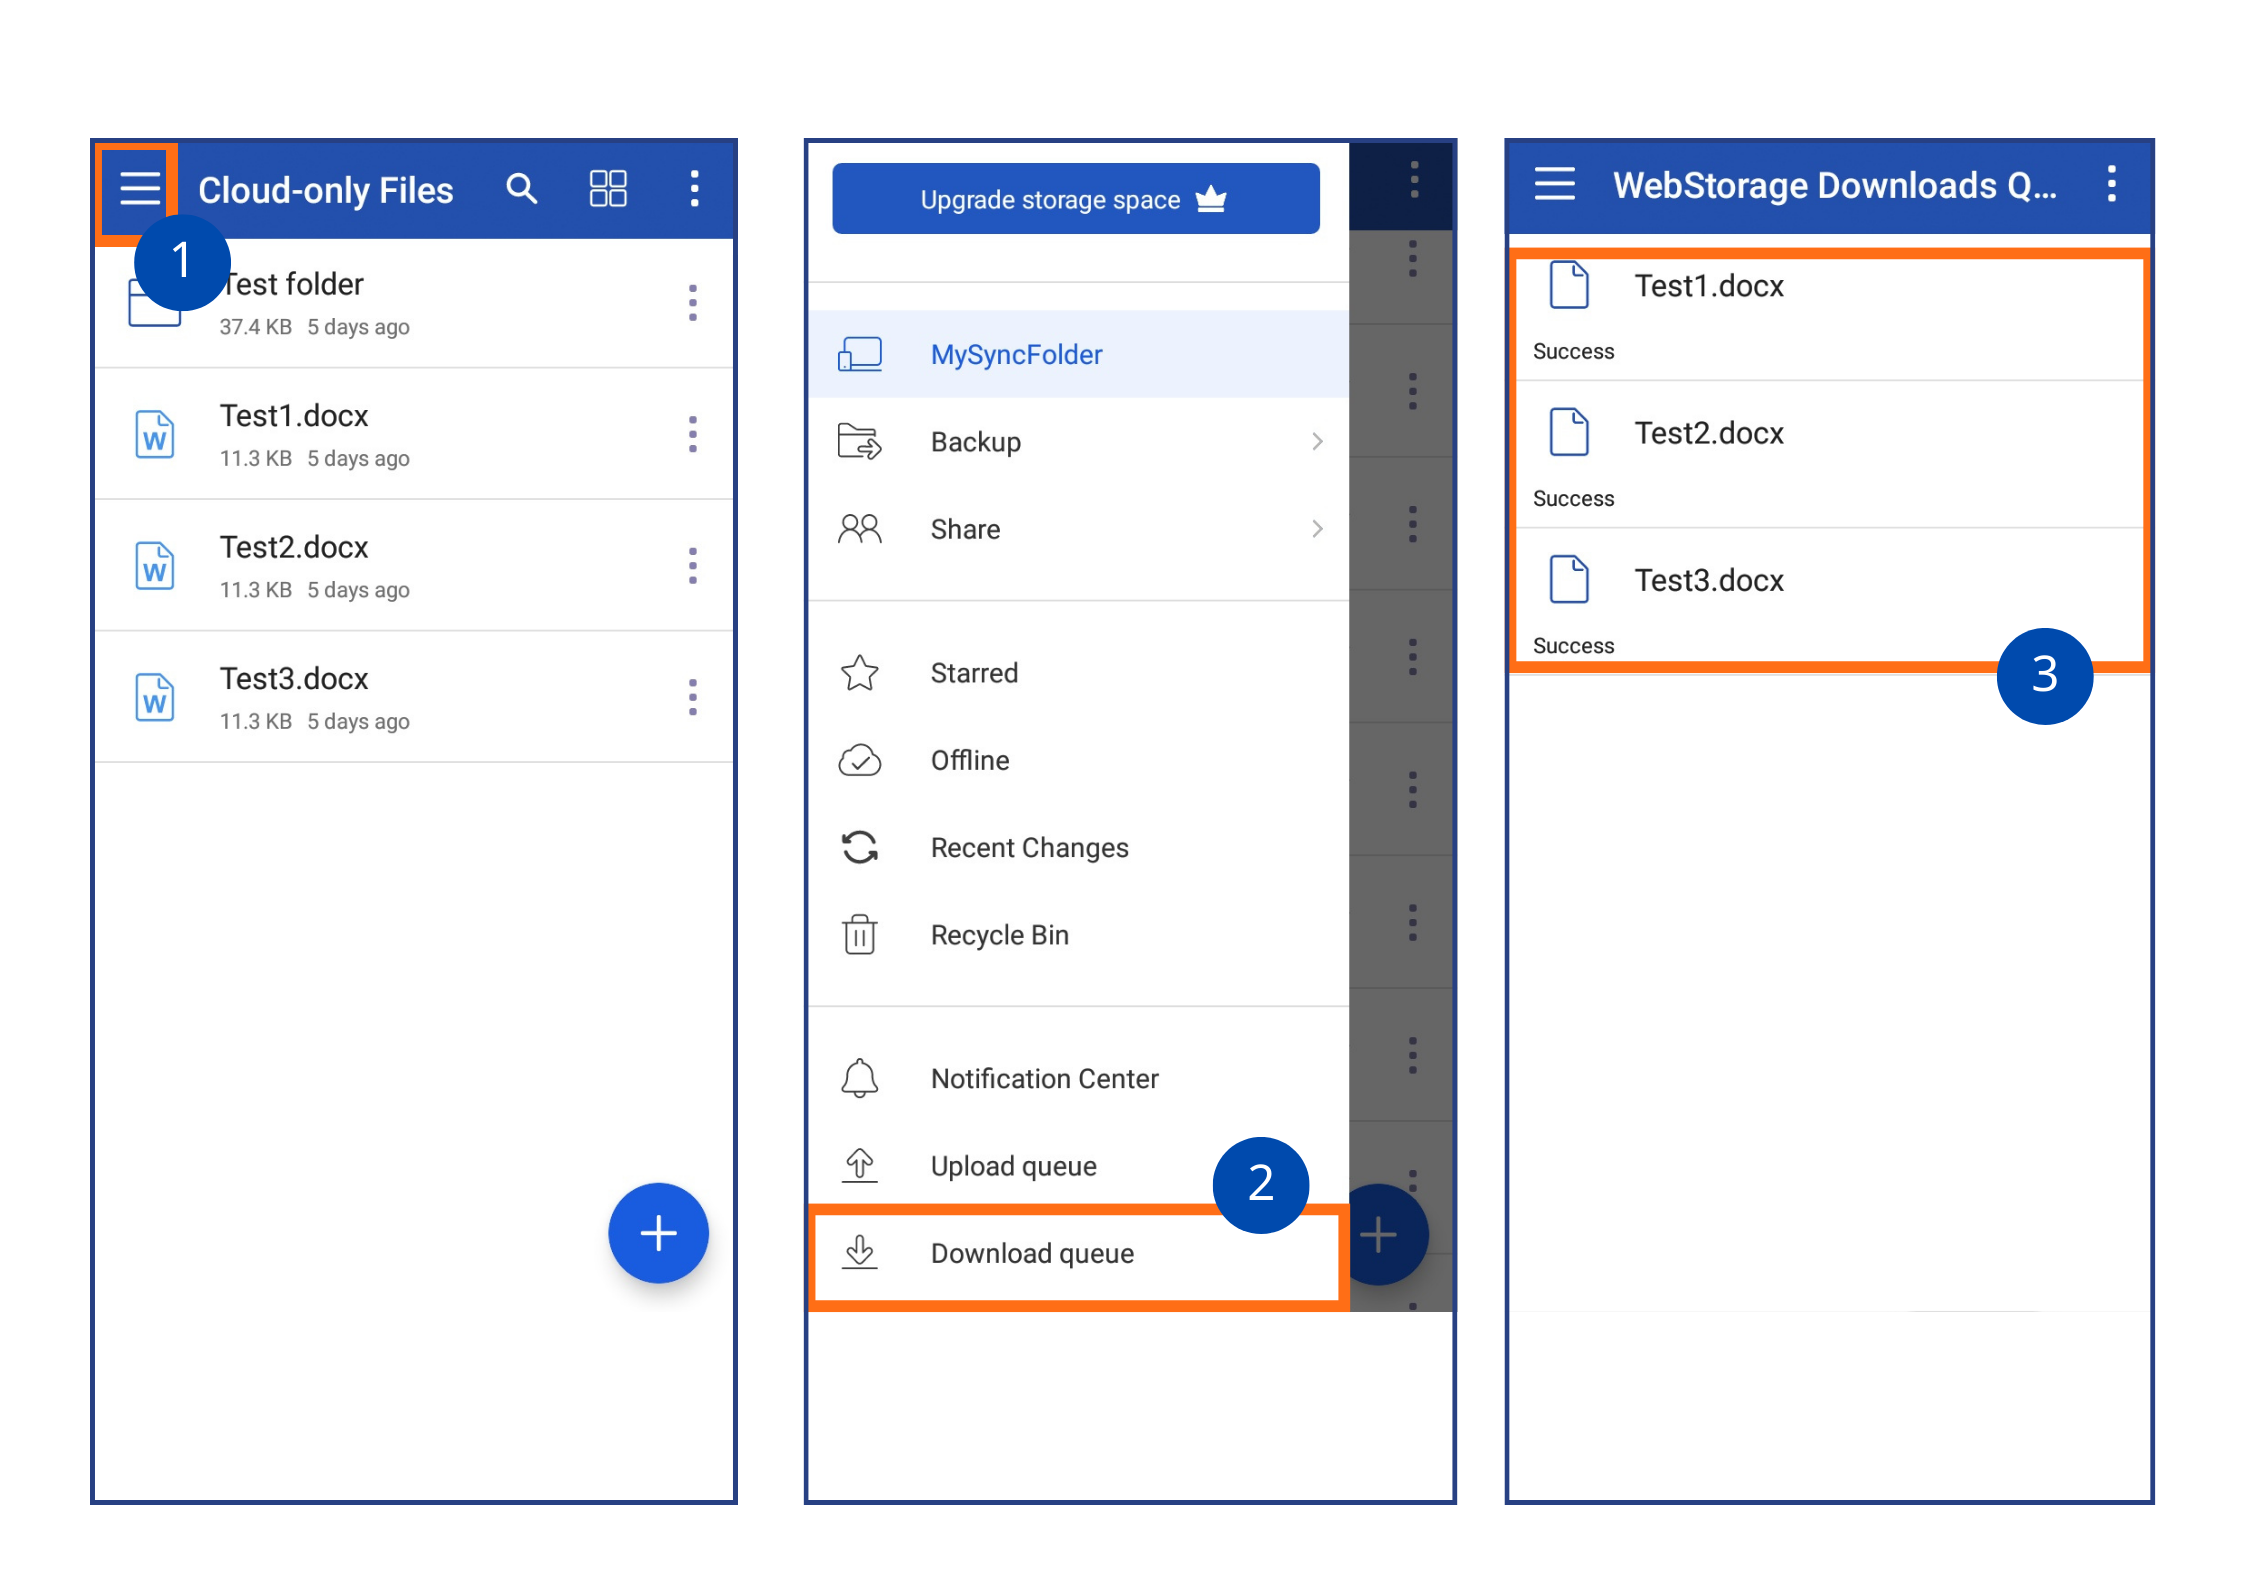Switch to grid view in Cloud-only Files
2245x1587 pixels.
pyautogui.click(x=608, y=188)
